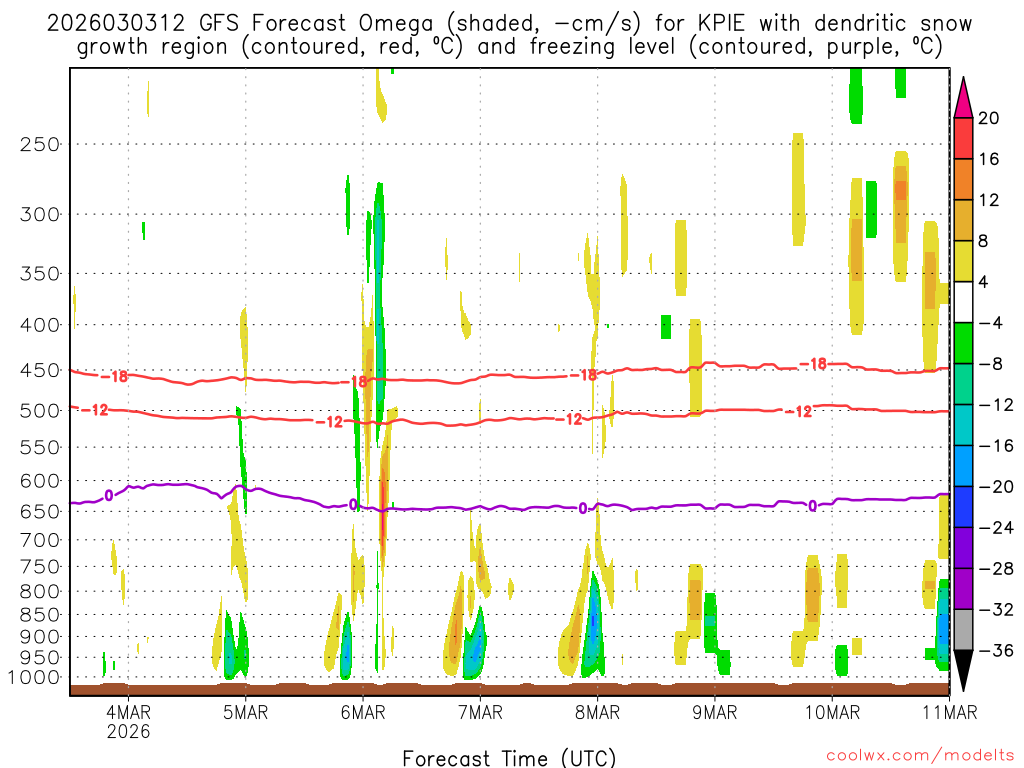Image resolution: width=1024 pixels, height=768 pixels.
Task: Click the 11MAR label at the axis end
Action: 948,712
